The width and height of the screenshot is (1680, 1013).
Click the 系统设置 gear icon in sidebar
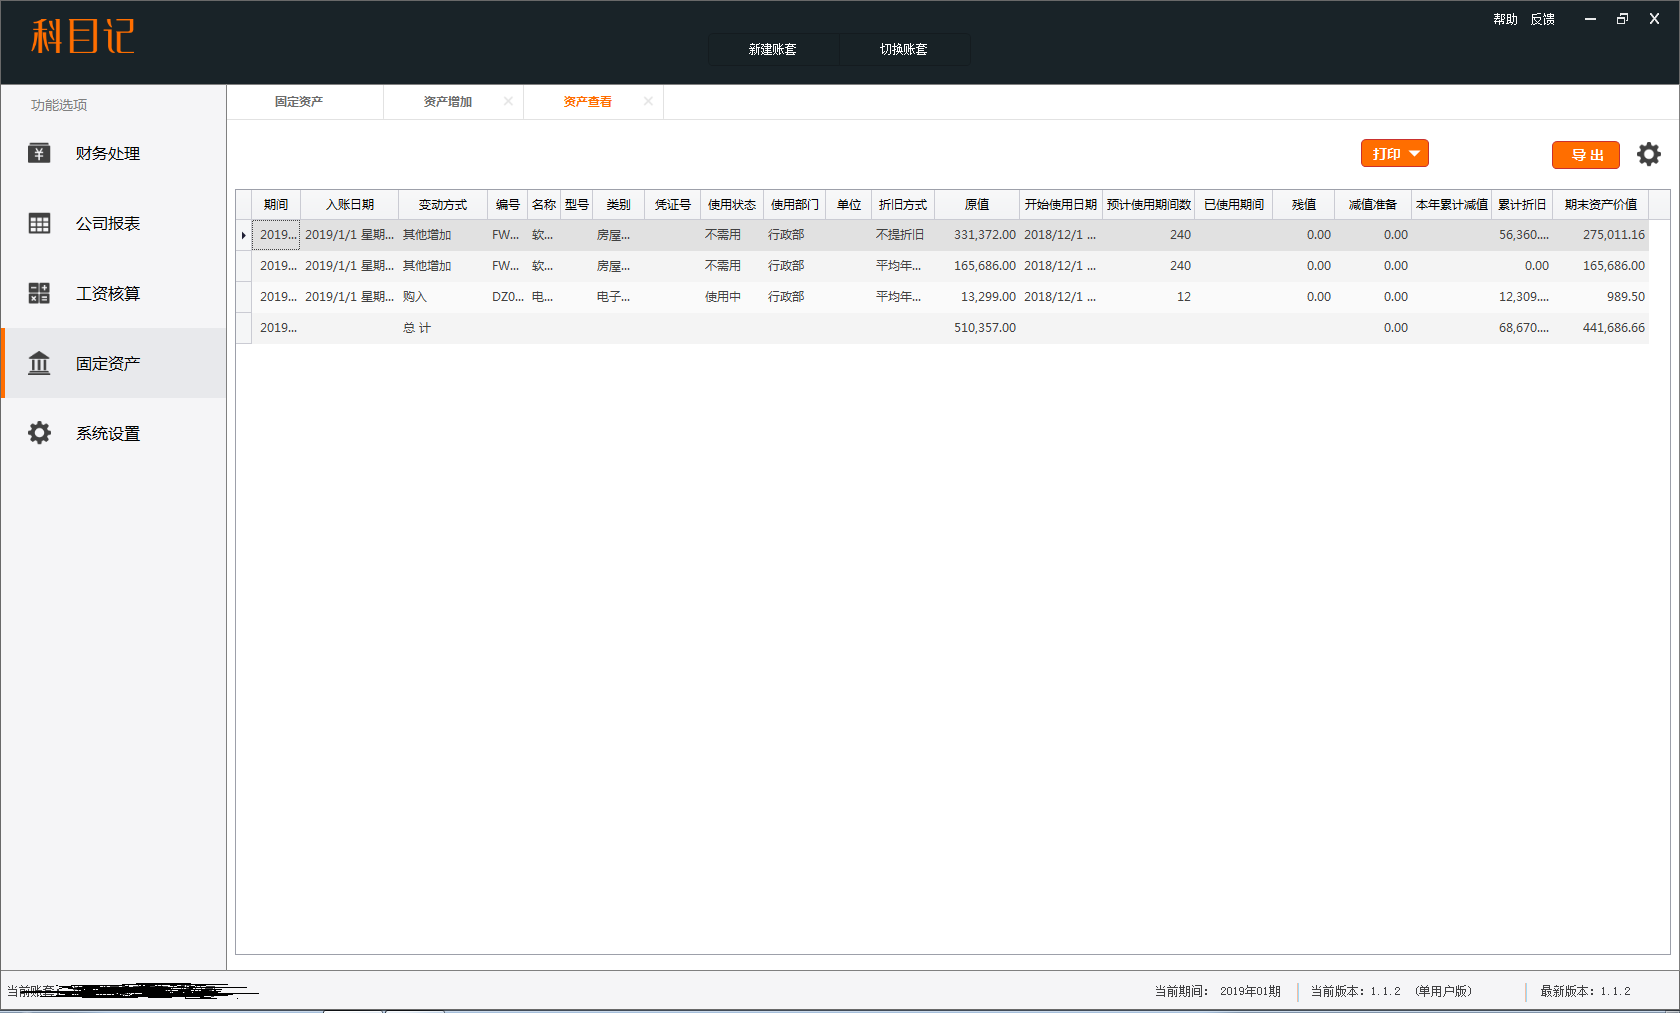tap(39, 433)
